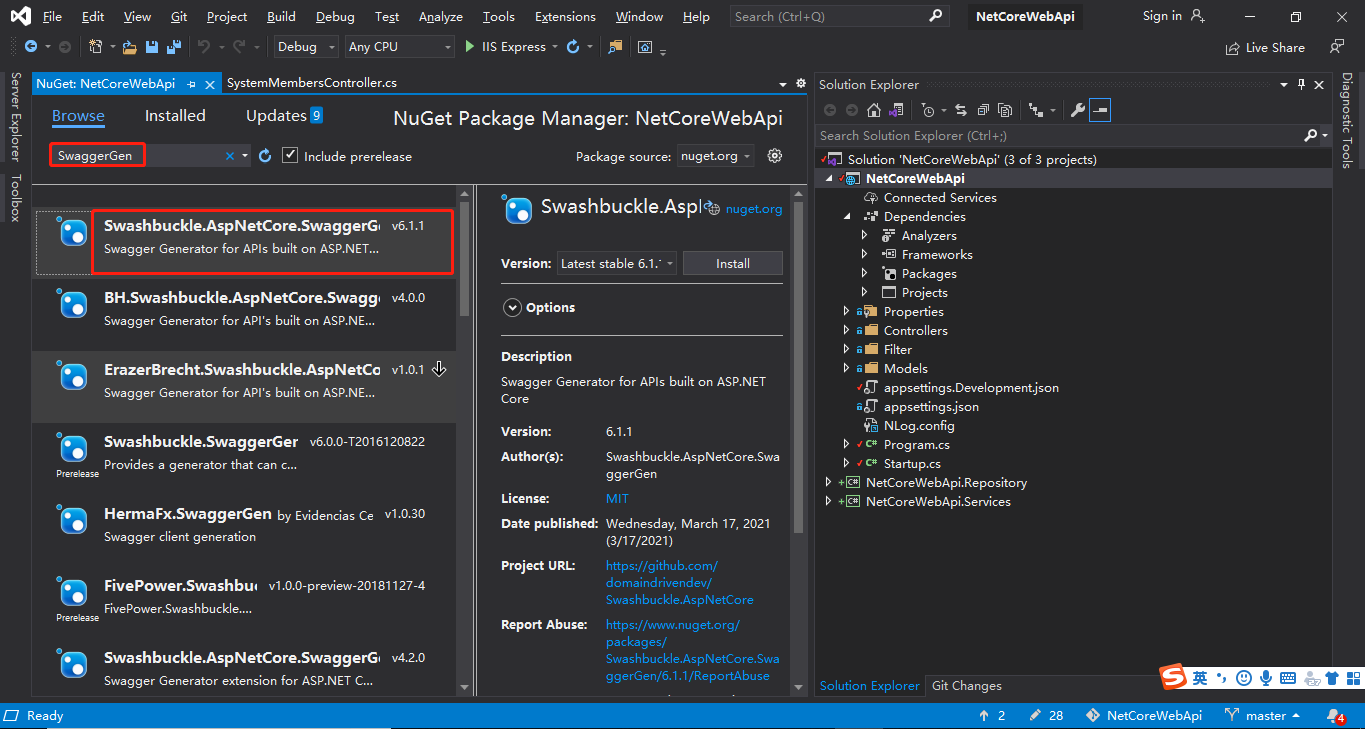Collapse the Dependencies node
This screenshot has height=729, width=1365.
(x=846, y=217)
